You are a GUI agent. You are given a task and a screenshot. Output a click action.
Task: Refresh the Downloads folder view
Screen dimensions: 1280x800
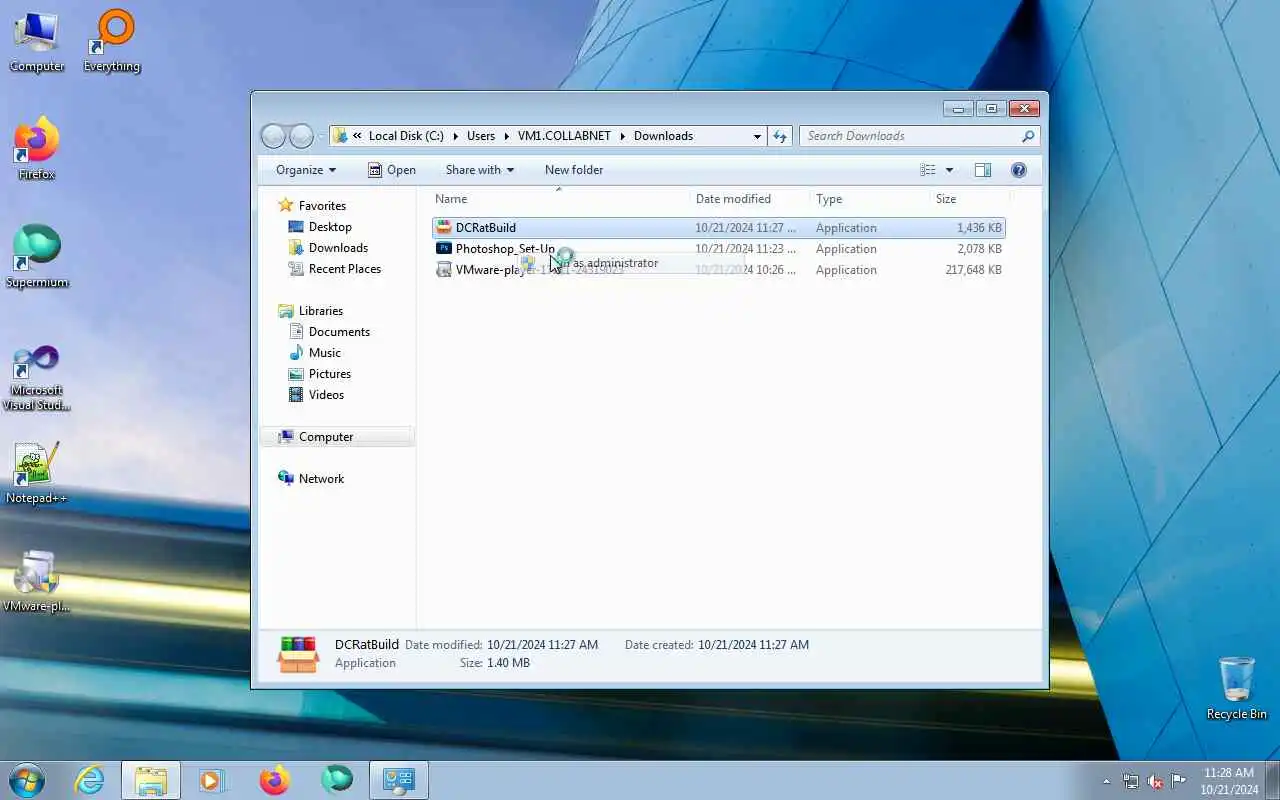[780, 136]
